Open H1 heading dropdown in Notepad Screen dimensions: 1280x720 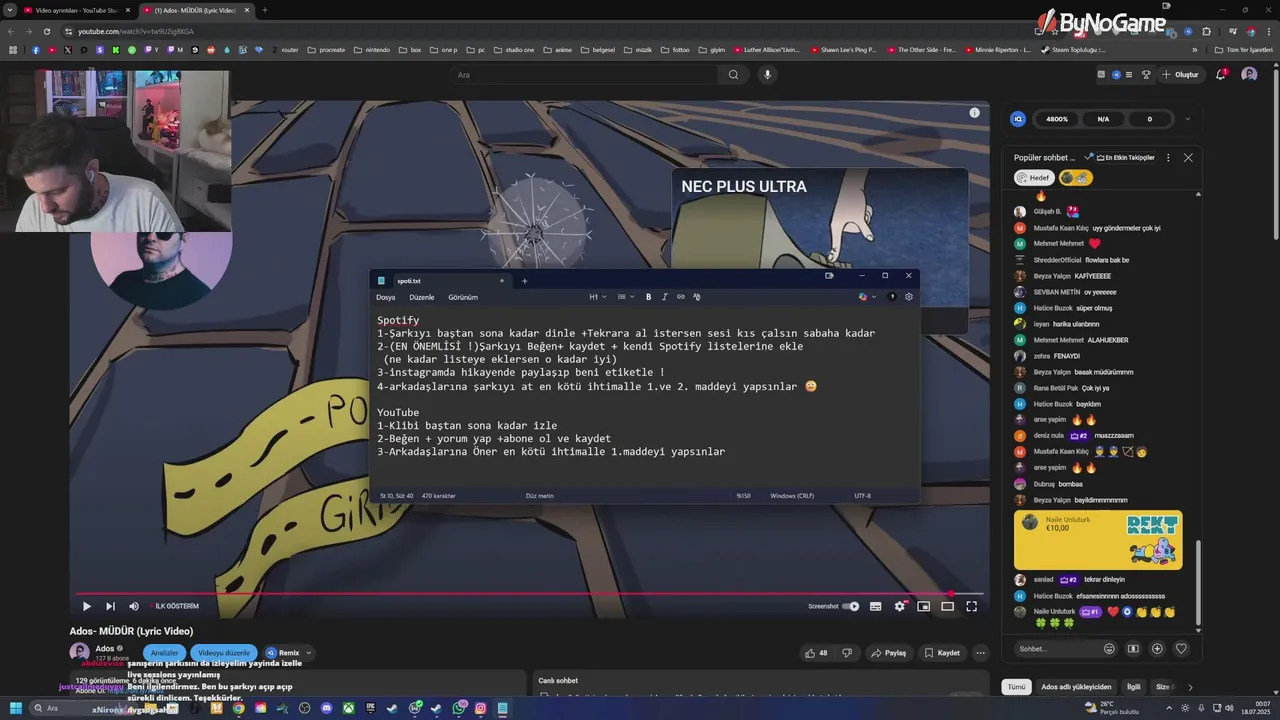pyautogui.click(x=597, y=297)
